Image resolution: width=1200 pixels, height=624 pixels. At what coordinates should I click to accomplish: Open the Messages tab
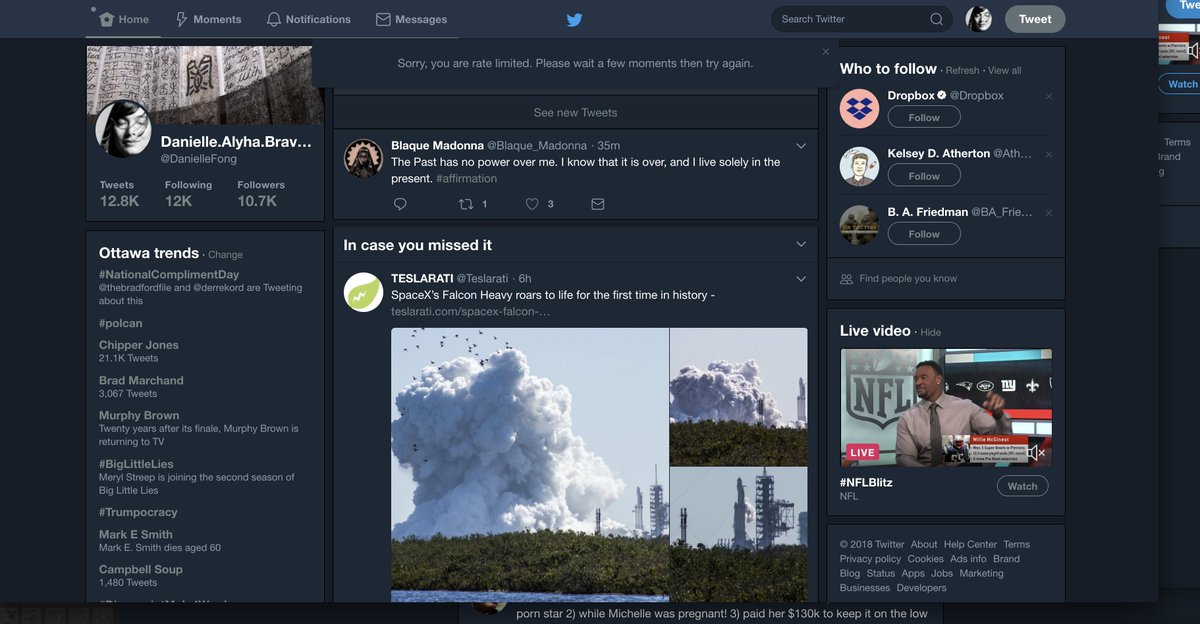click(x=411, y=19)
